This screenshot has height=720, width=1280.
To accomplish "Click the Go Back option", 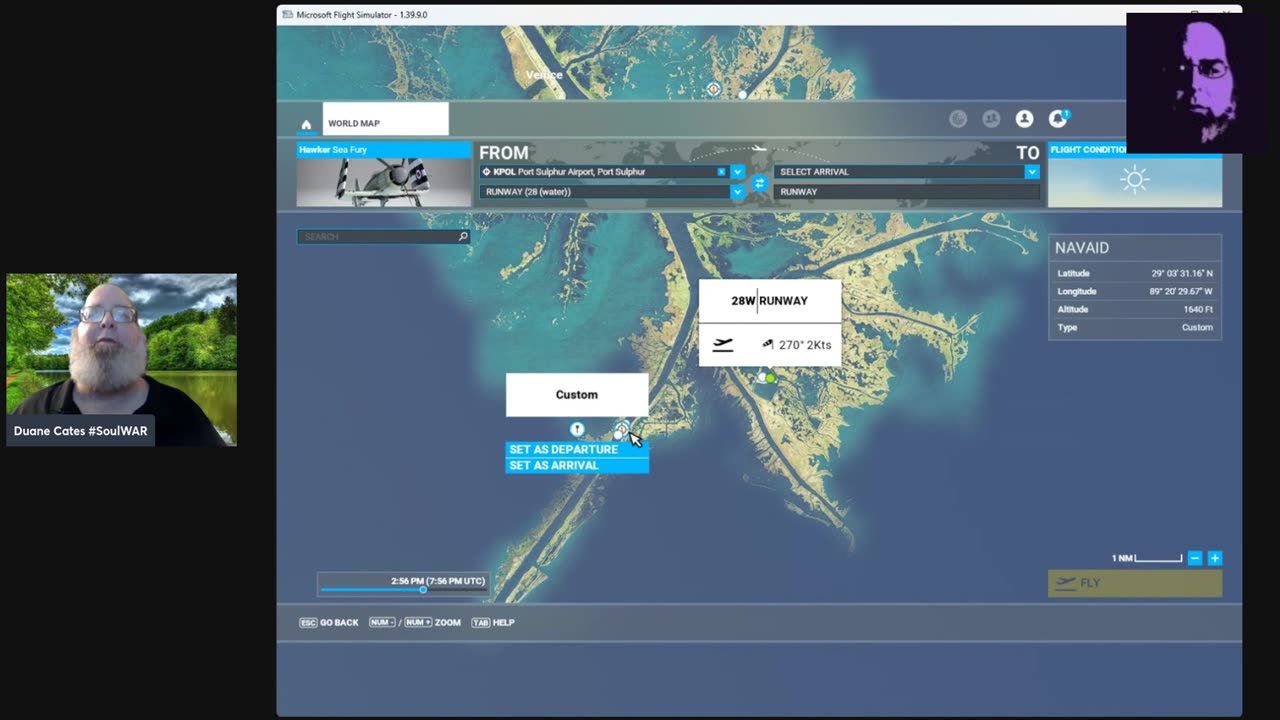I will [329, 623].
